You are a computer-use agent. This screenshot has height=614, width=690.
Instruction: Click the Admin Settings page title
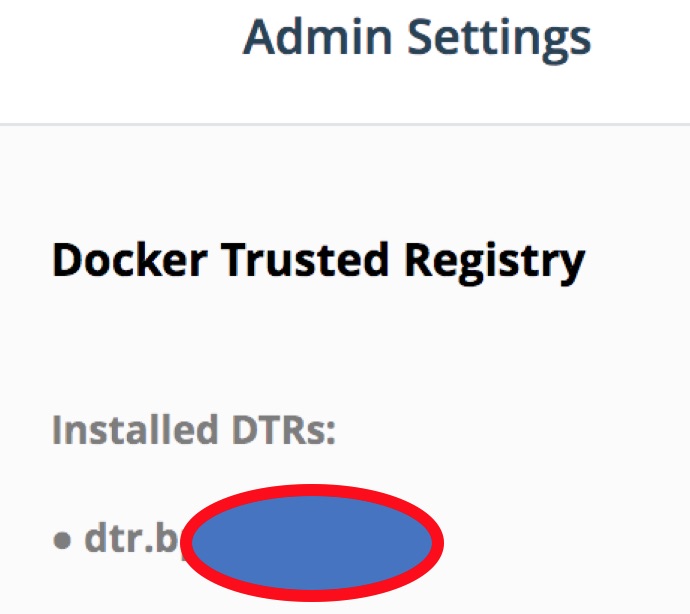(417, 39)
